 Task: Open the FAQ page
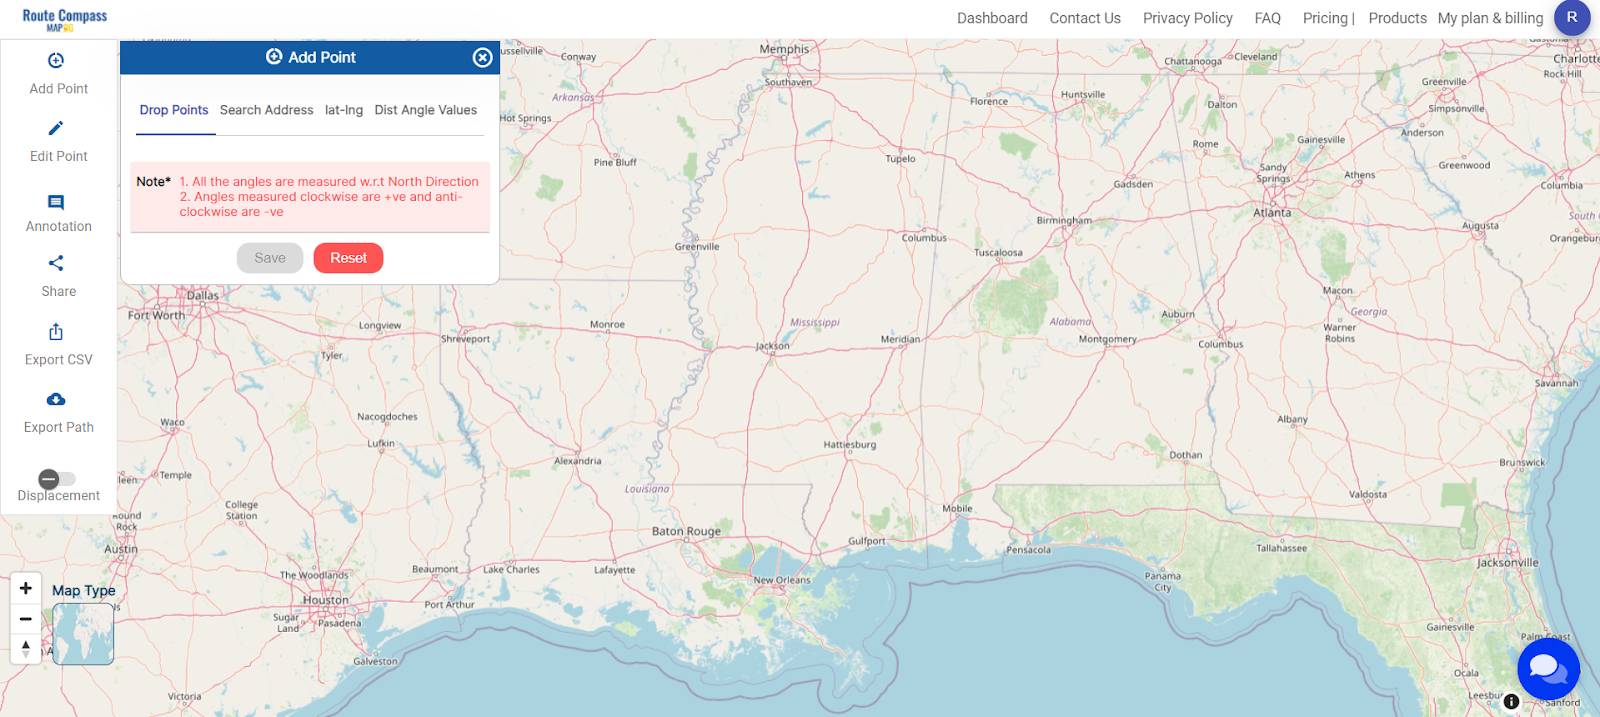[x=1268, y=18]
